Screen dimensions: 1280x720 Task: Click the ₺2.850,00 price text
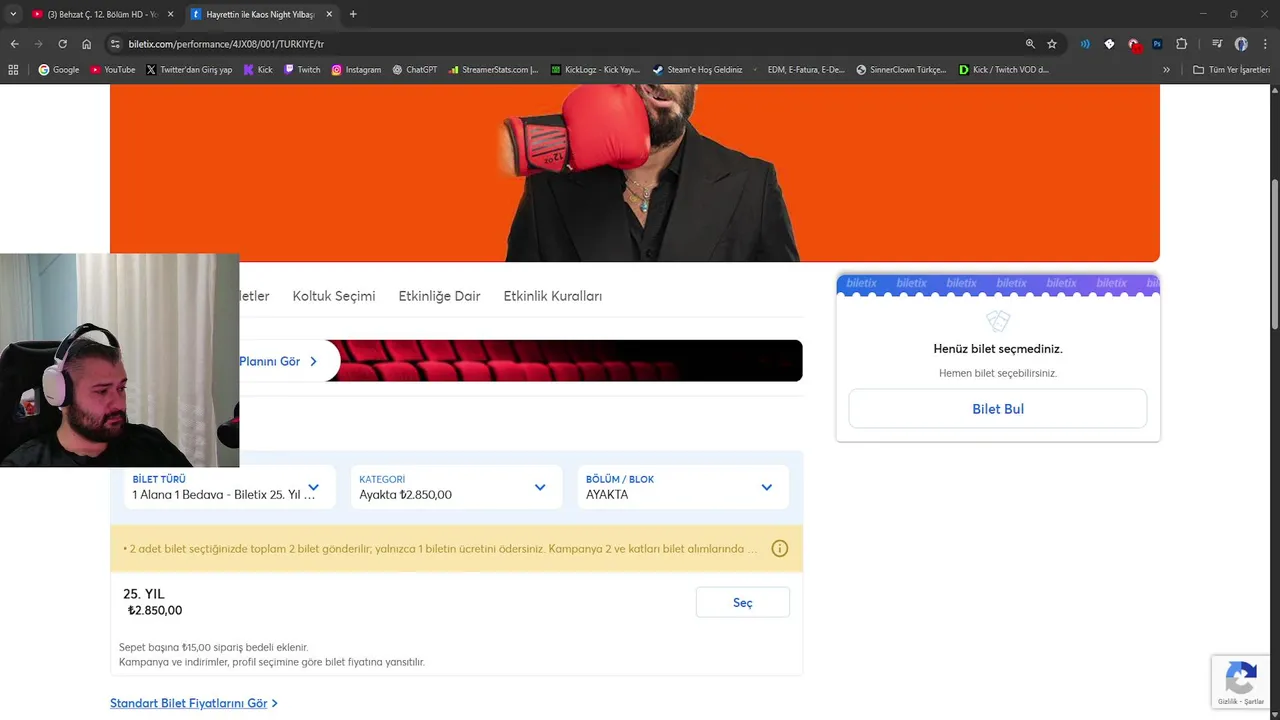[155, 611]
